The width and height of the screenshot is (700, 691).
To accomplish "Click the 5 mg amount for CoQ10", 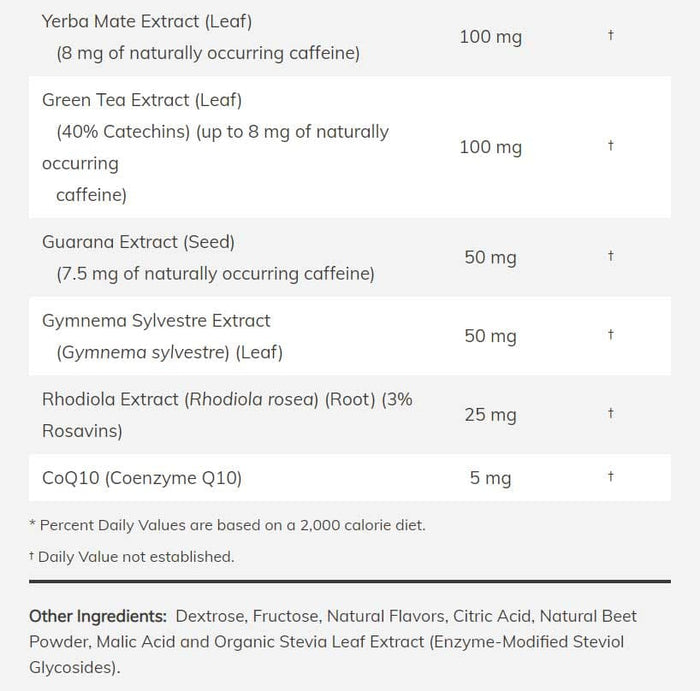I will (490, 478).
